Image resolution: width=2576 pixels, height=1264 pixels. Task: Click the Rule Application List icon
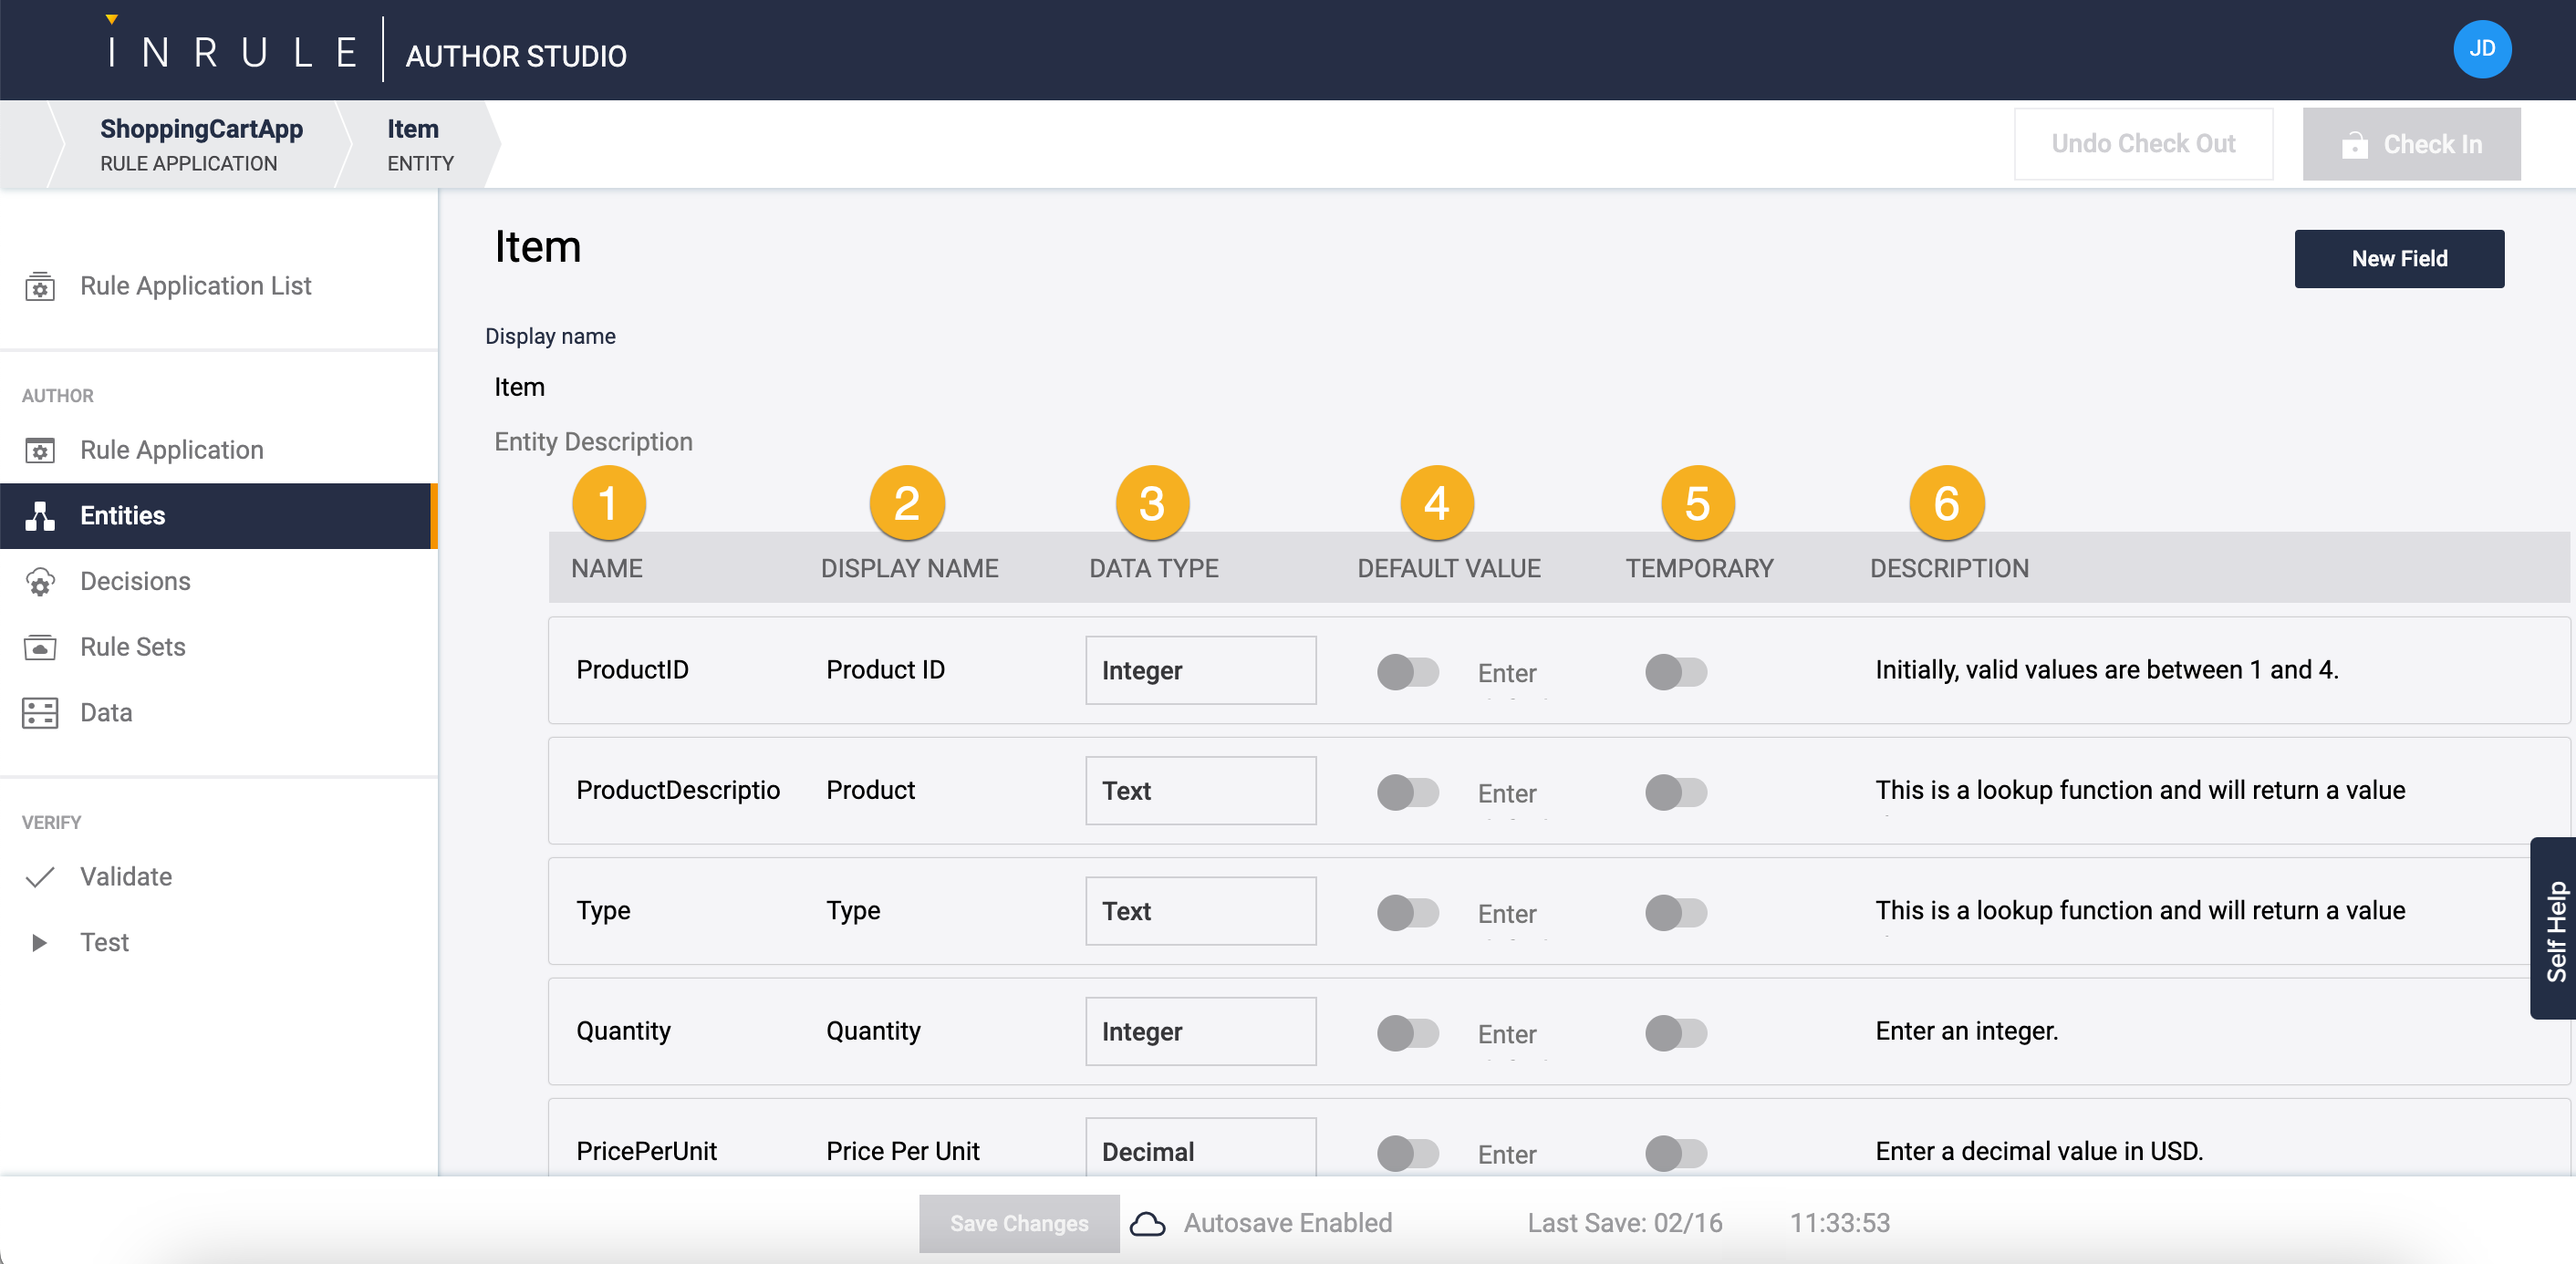coord(40,287)
